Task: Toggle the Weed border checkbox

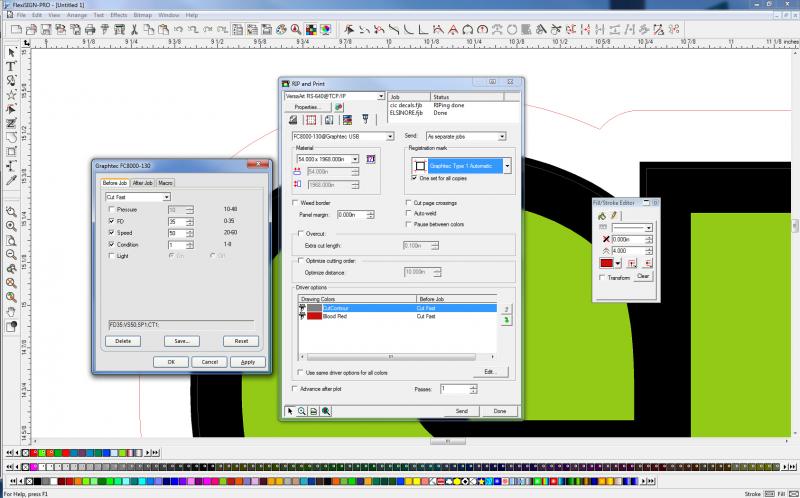Action: (295, 203)
